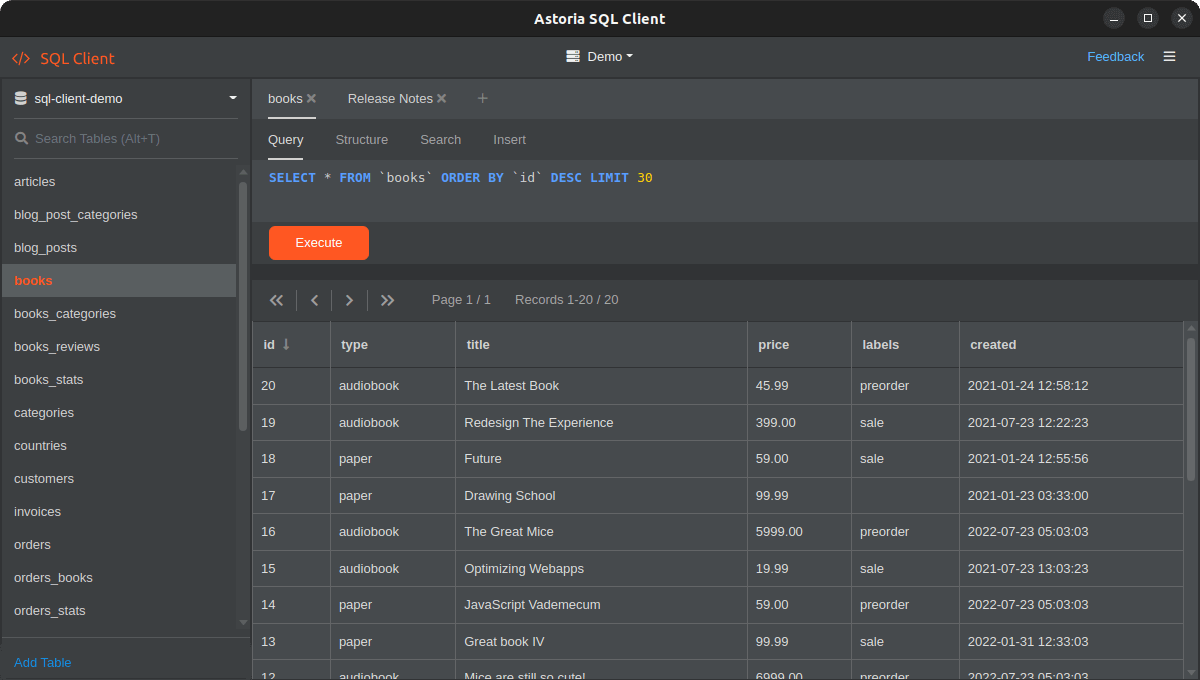Select the customers table in the sidebar

(x=43, y=478)
